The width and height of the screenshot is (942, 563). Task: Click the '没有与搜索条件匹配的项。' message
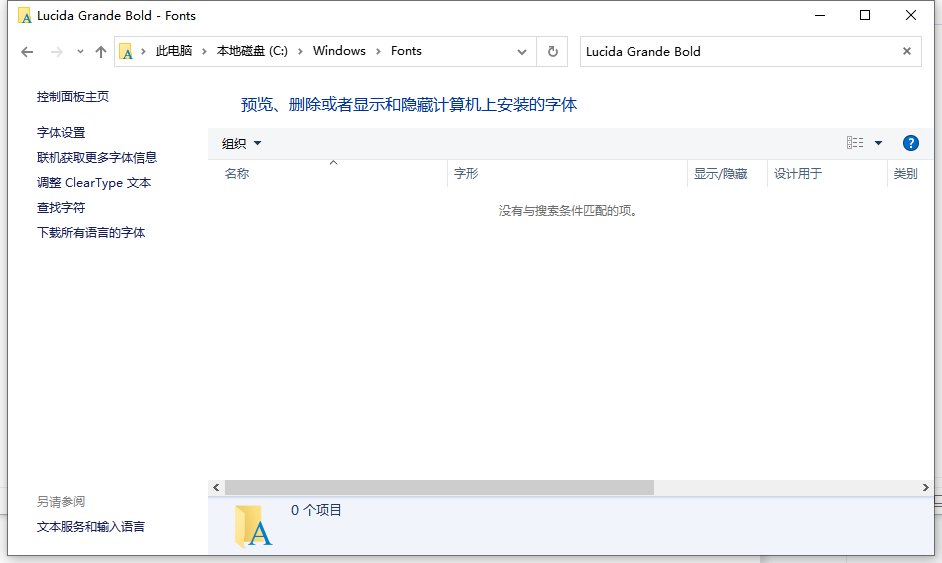coord(568,211)
